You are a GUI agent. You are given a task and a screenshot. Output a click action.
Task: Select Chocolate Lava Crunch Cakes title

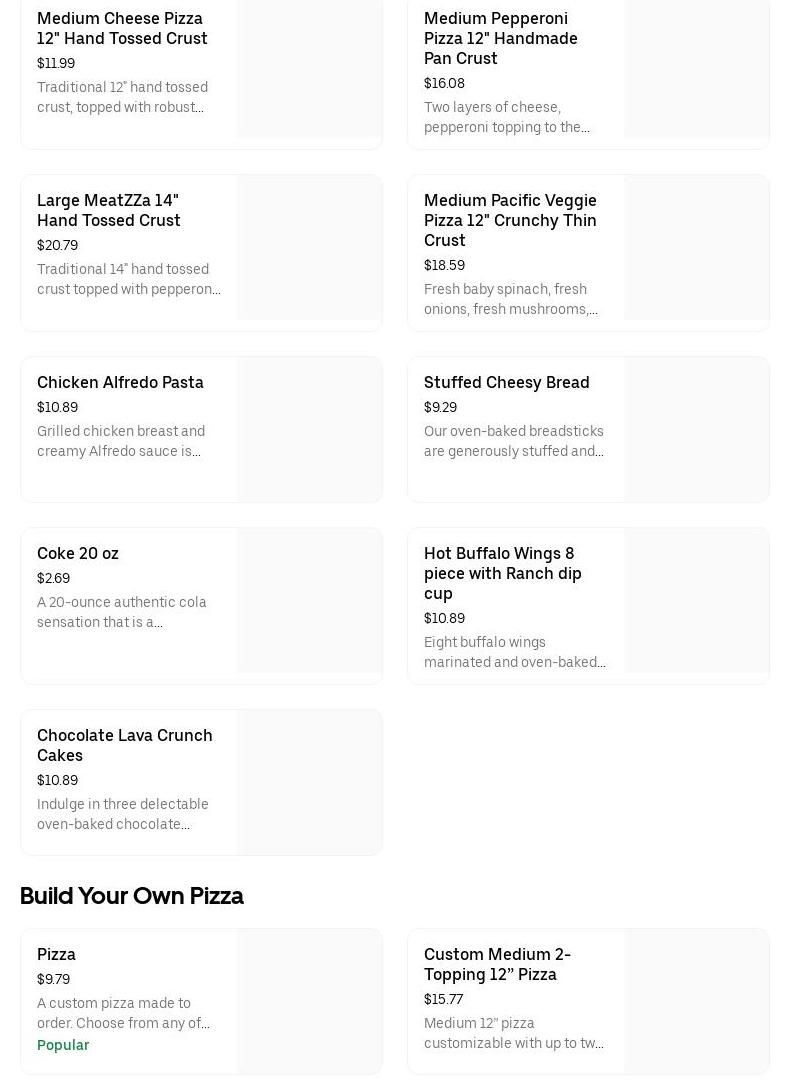(124, 745)
